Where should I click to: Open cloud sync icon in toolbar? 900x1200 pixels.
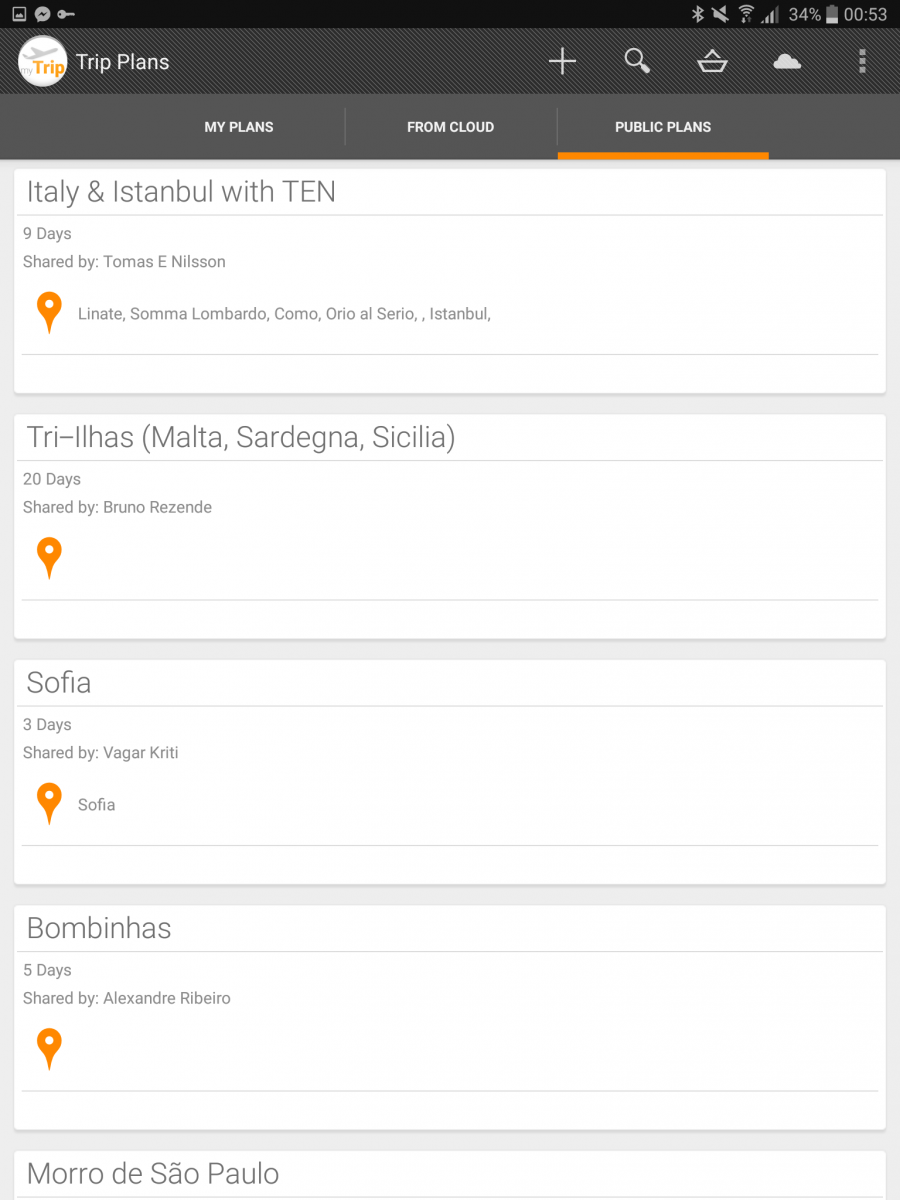tap(787, 62)
